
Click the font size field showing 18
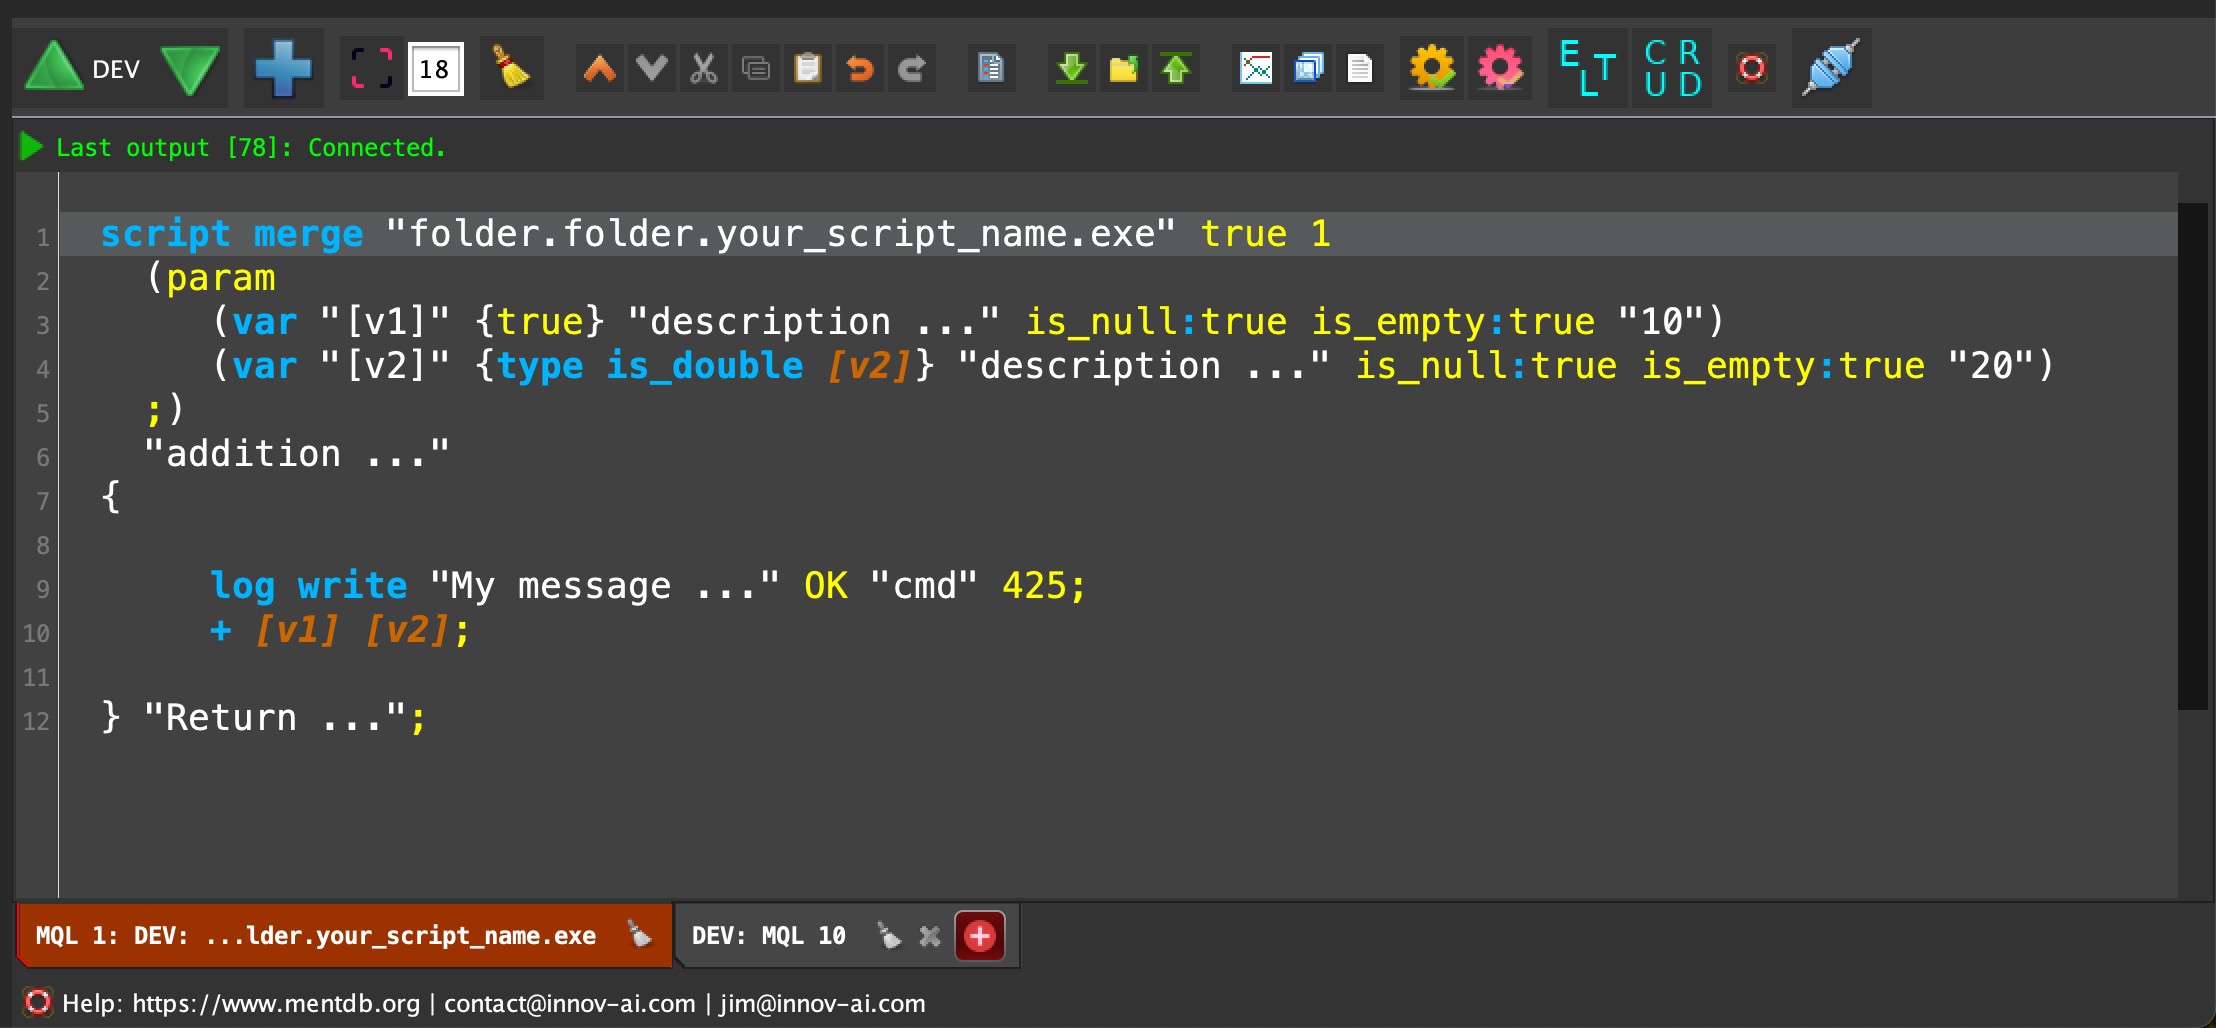[x=435, y=69]
